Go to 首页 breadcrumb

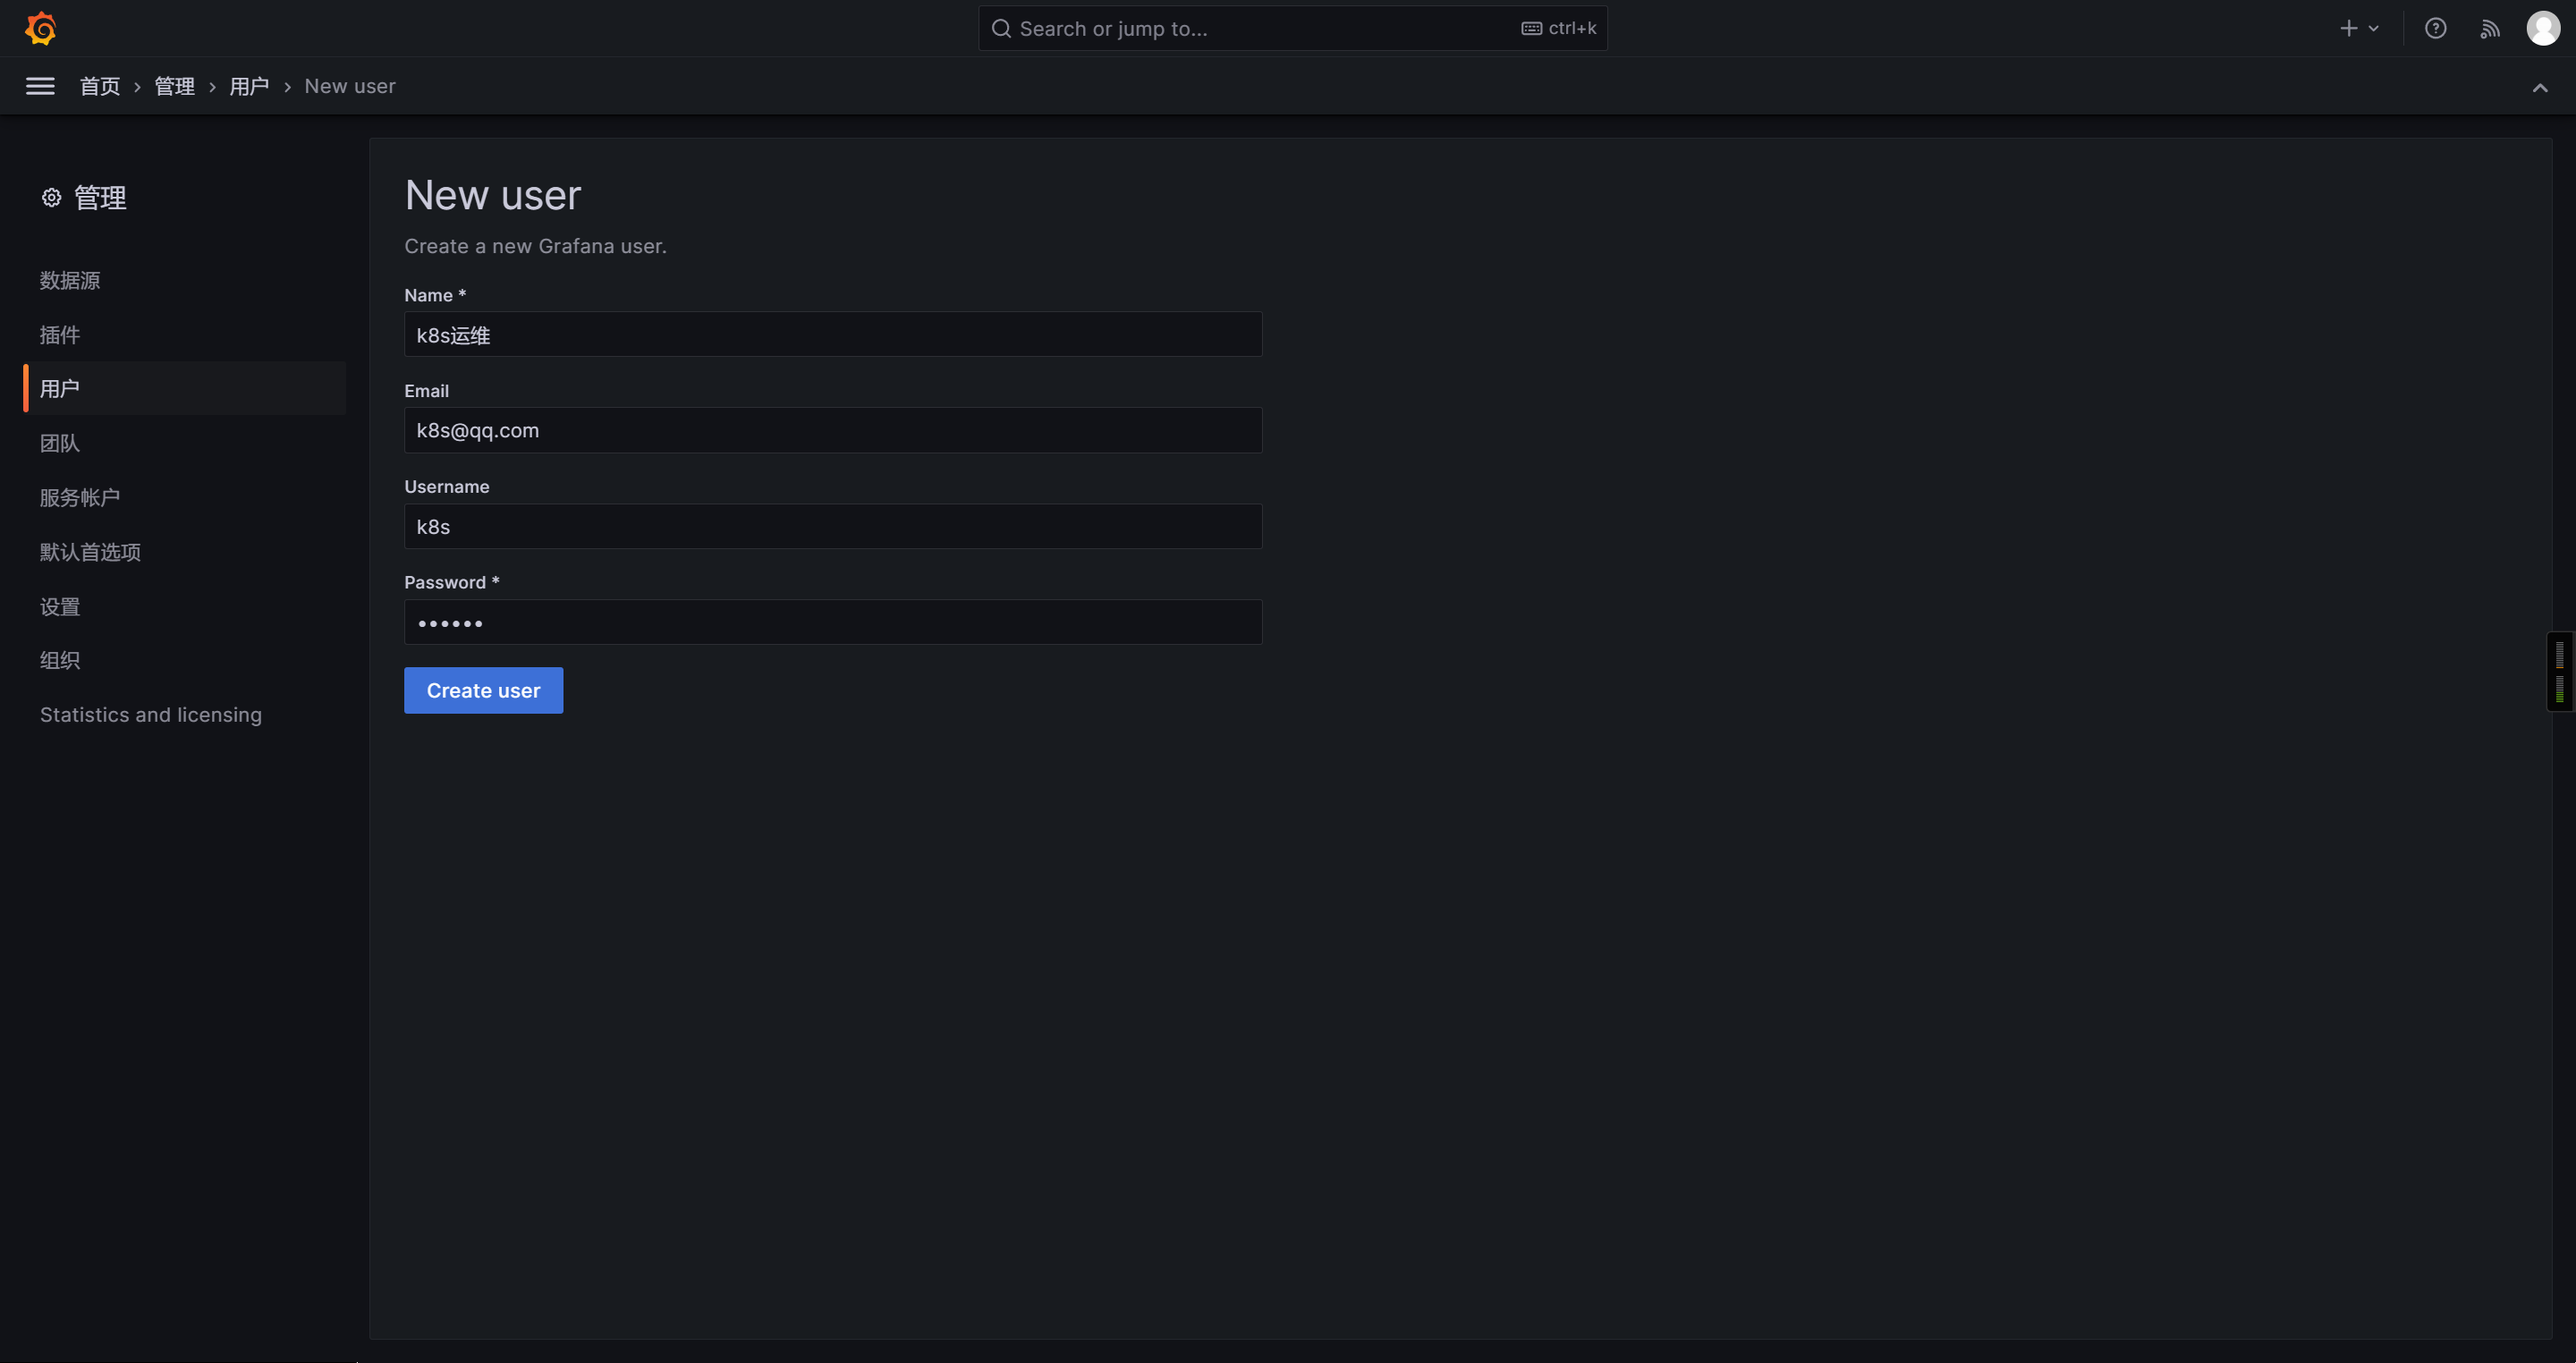point(100,86)
